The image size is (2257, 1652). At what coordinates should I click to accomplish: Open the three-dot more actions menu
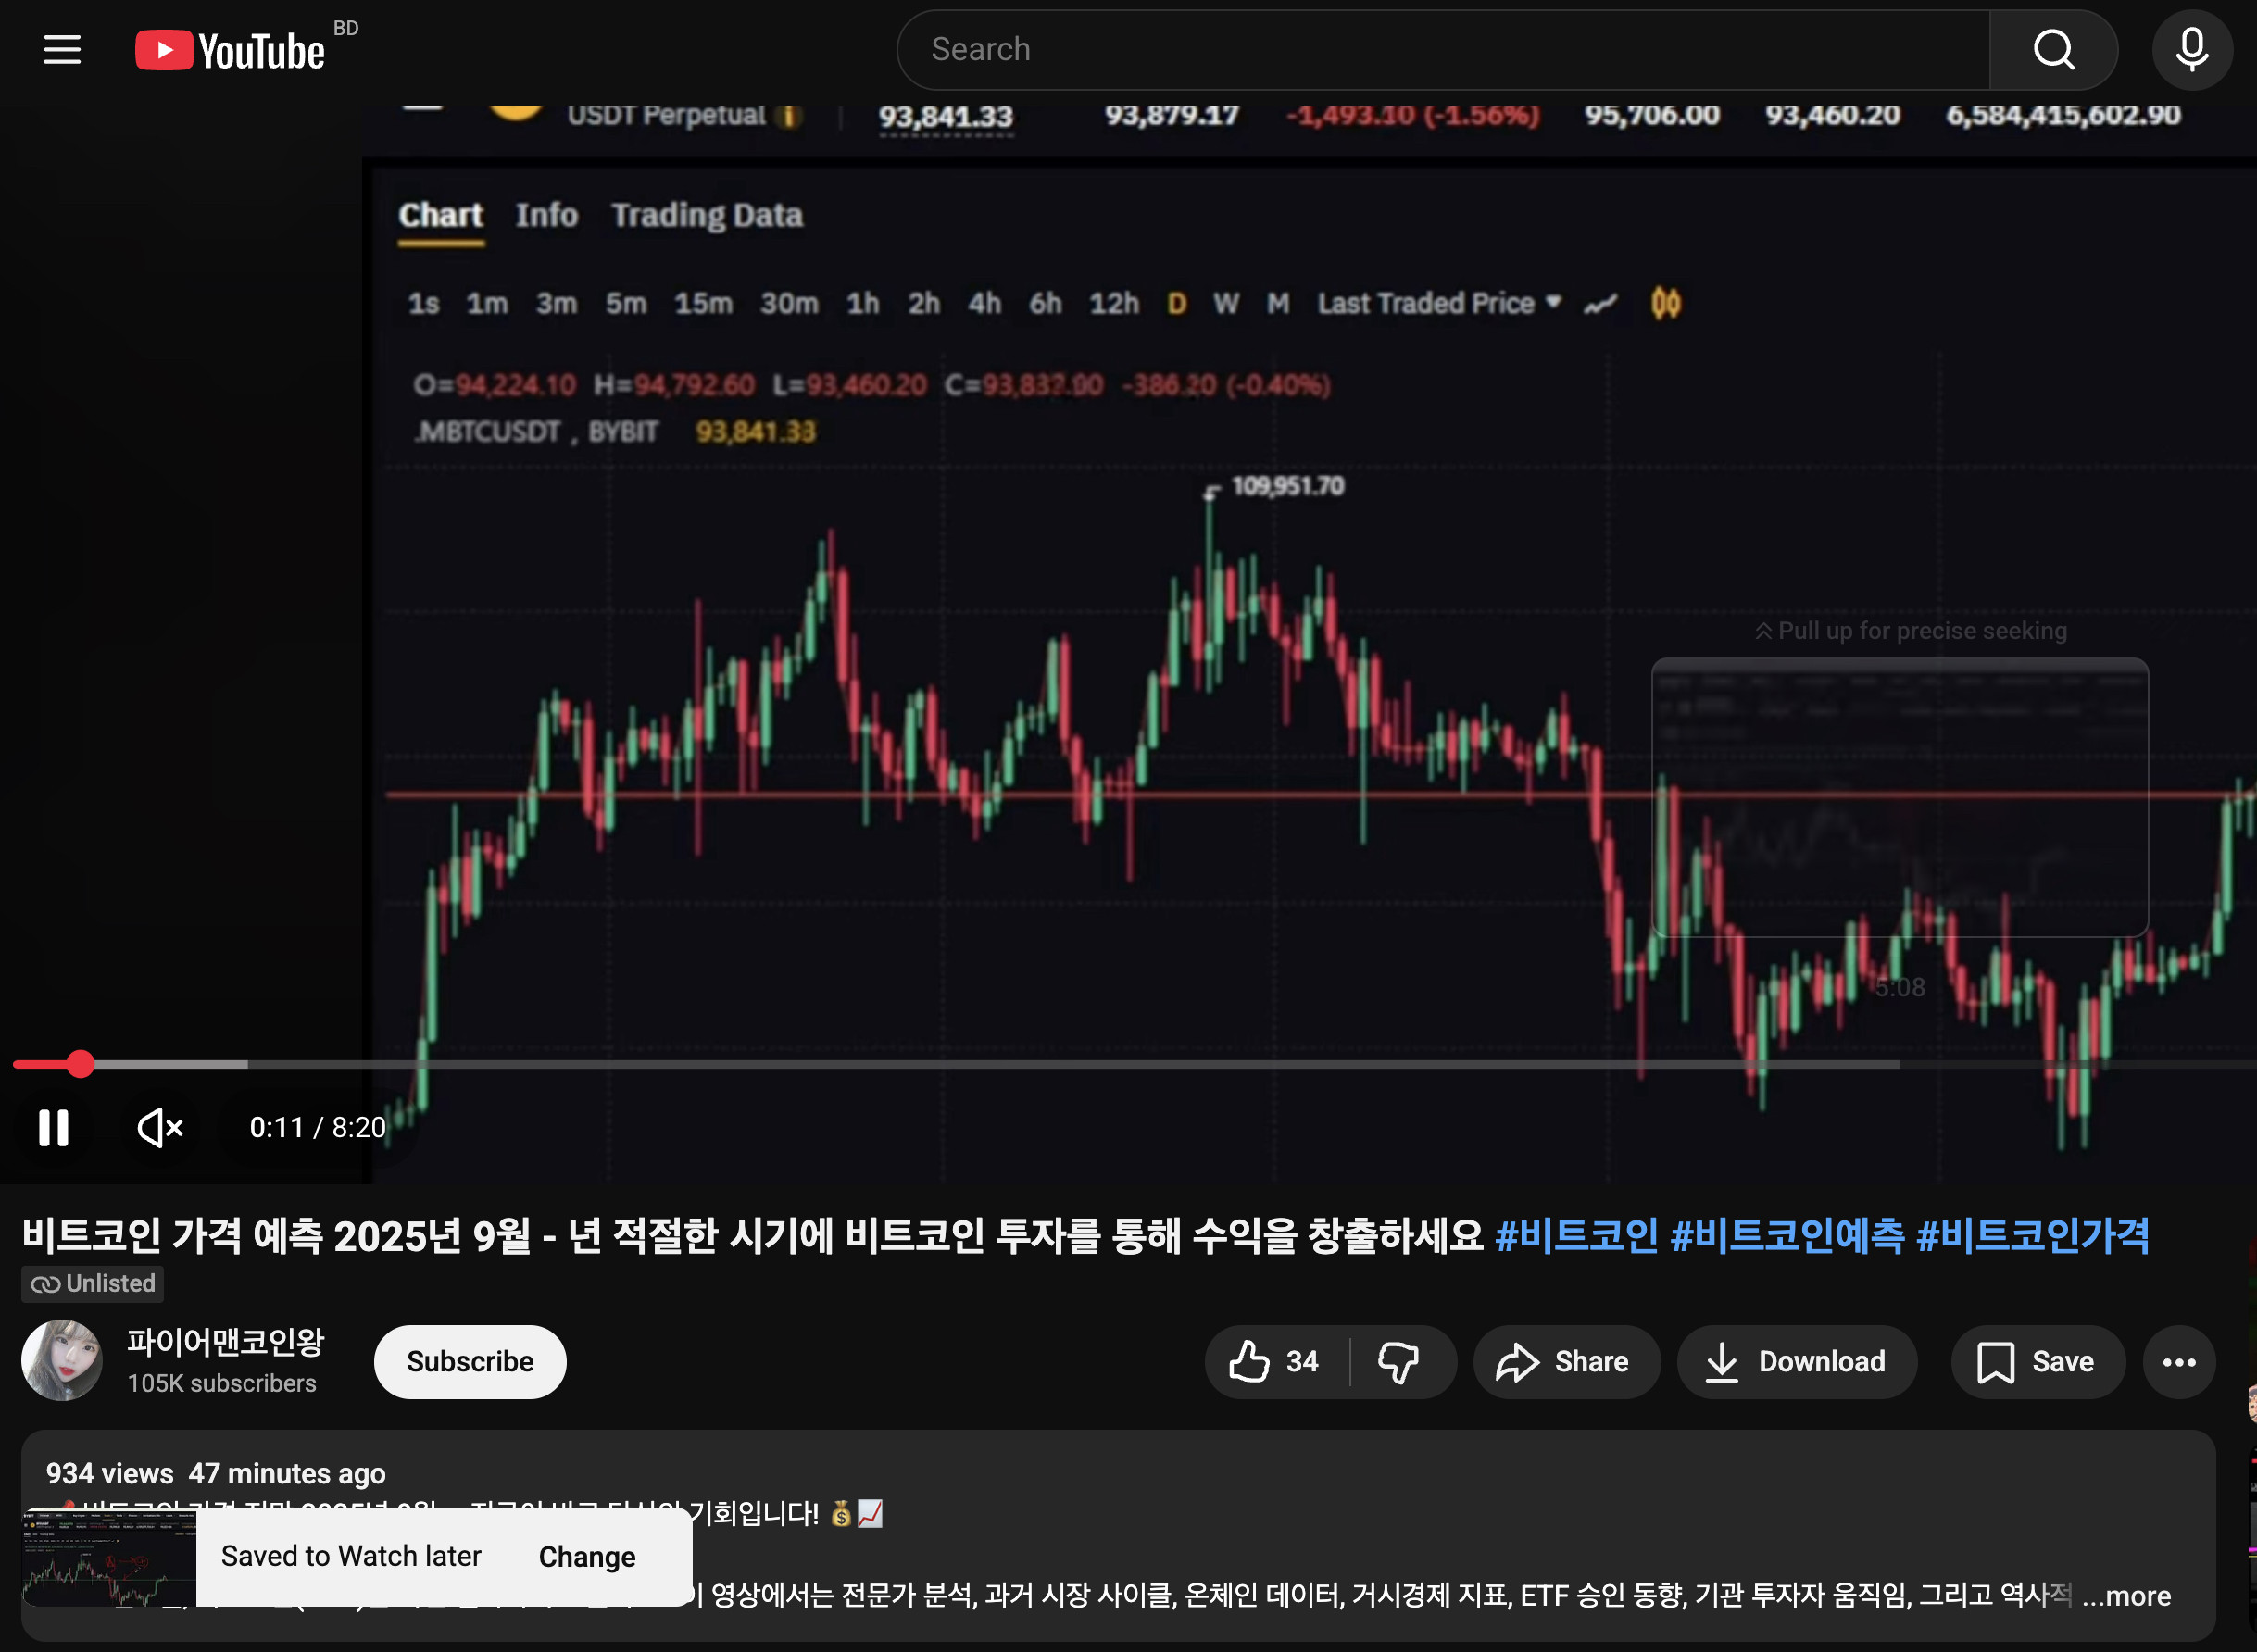2179,1362
